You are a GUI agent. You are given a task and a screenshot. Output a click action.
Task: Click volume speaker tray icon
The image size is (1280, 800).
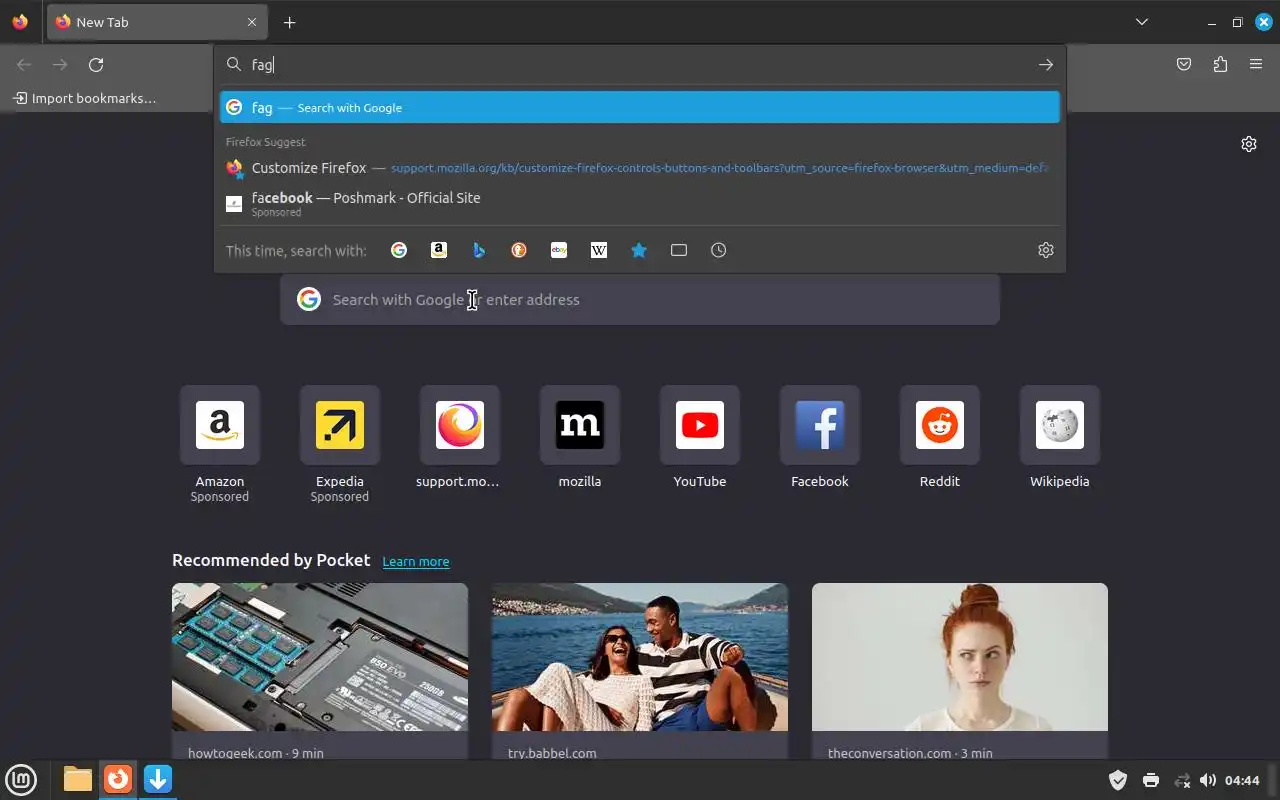click(x=1208, y=780)
